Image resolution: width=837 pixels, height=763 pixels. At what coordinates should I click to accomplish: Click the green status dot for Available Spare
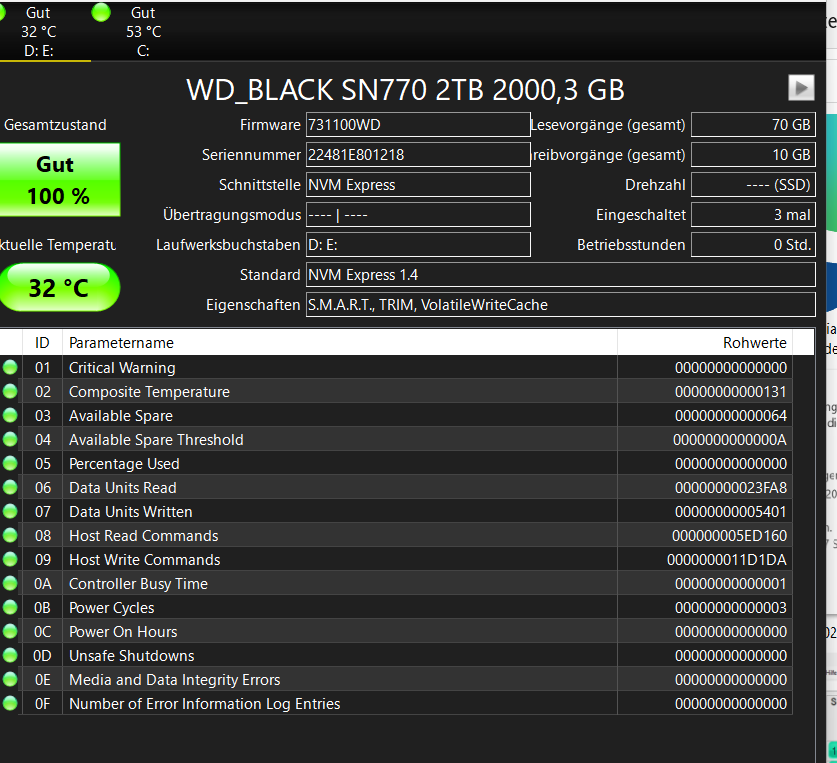click(x=10, y=415)
